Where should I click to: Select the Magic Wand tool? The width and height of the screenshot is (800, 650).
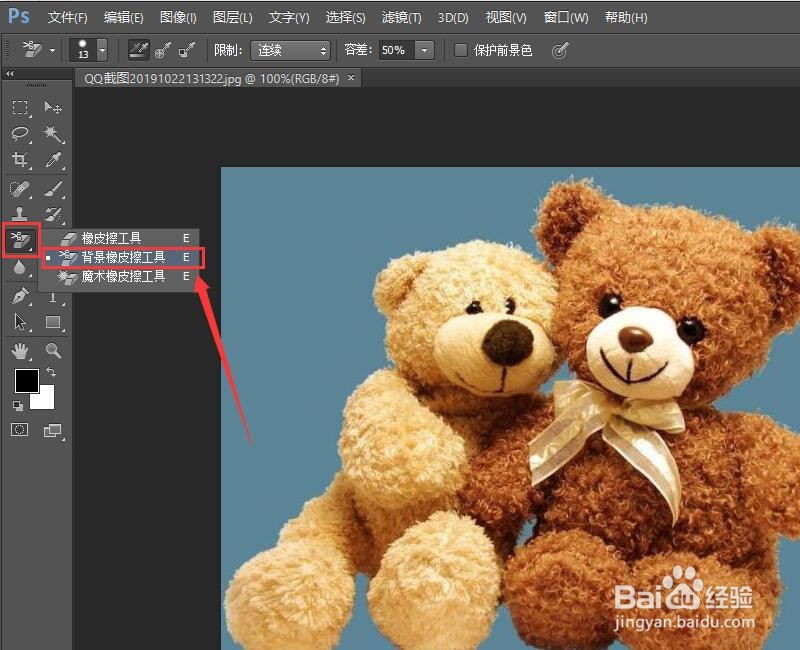pyautogui.click(x=53, y=134)
